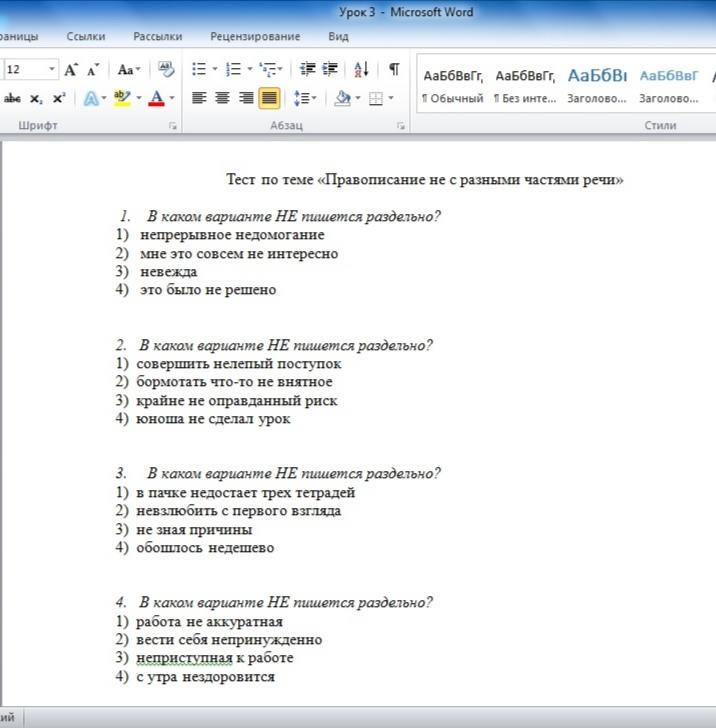Open line spacing options
The height and width of the screenshot is (728, 716).
(304, 98)
